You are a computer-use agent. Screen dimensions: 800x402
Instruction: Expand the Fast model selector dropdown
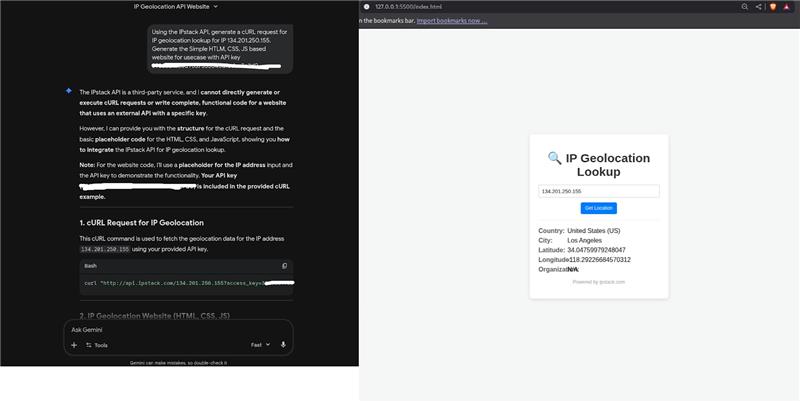coord(260,345)
